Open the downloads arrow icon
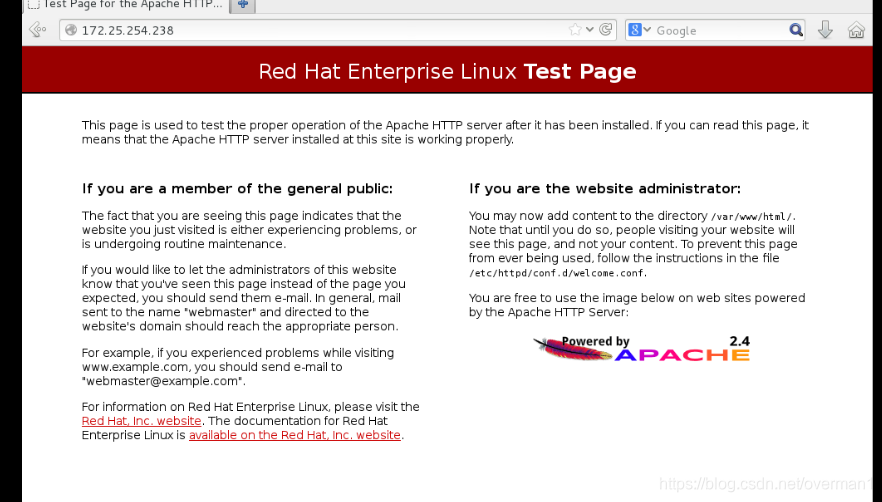Image resolution: width=882 pixels, height=502 pixels. tap(825, 30)
